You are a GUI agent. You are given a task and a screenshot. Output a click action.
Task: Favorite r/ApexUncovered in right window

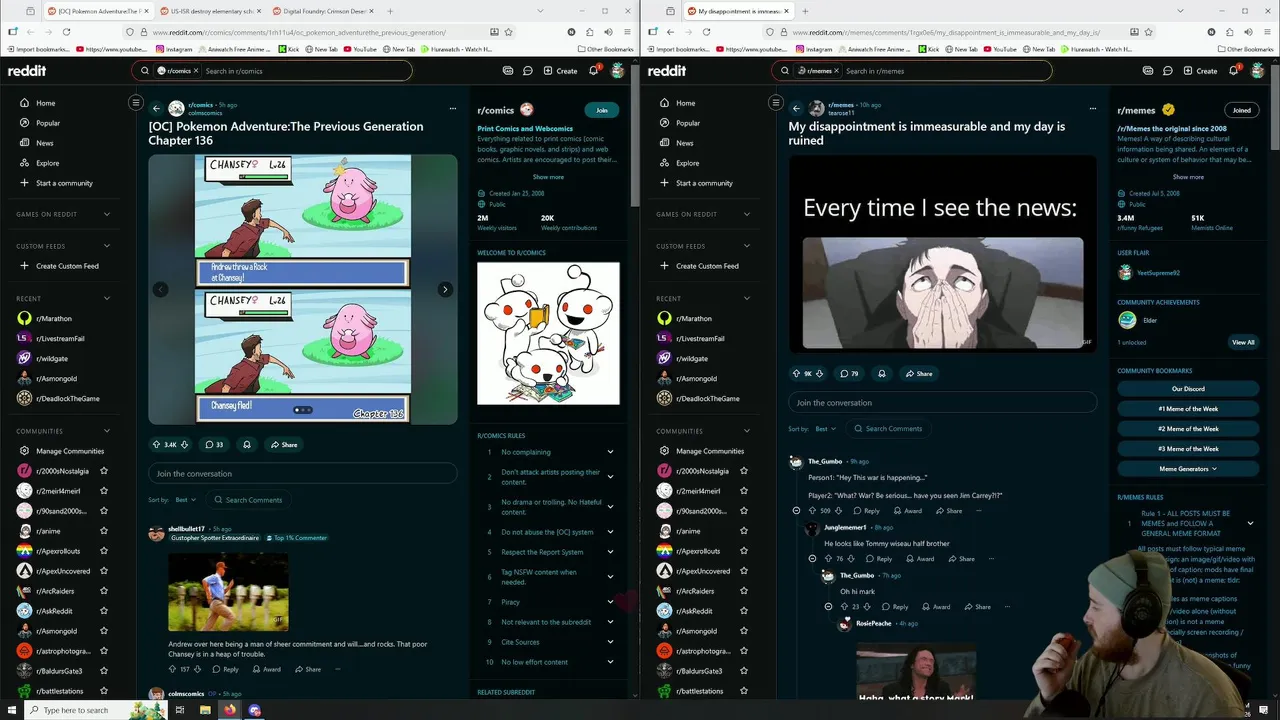(x=744, y=571)
